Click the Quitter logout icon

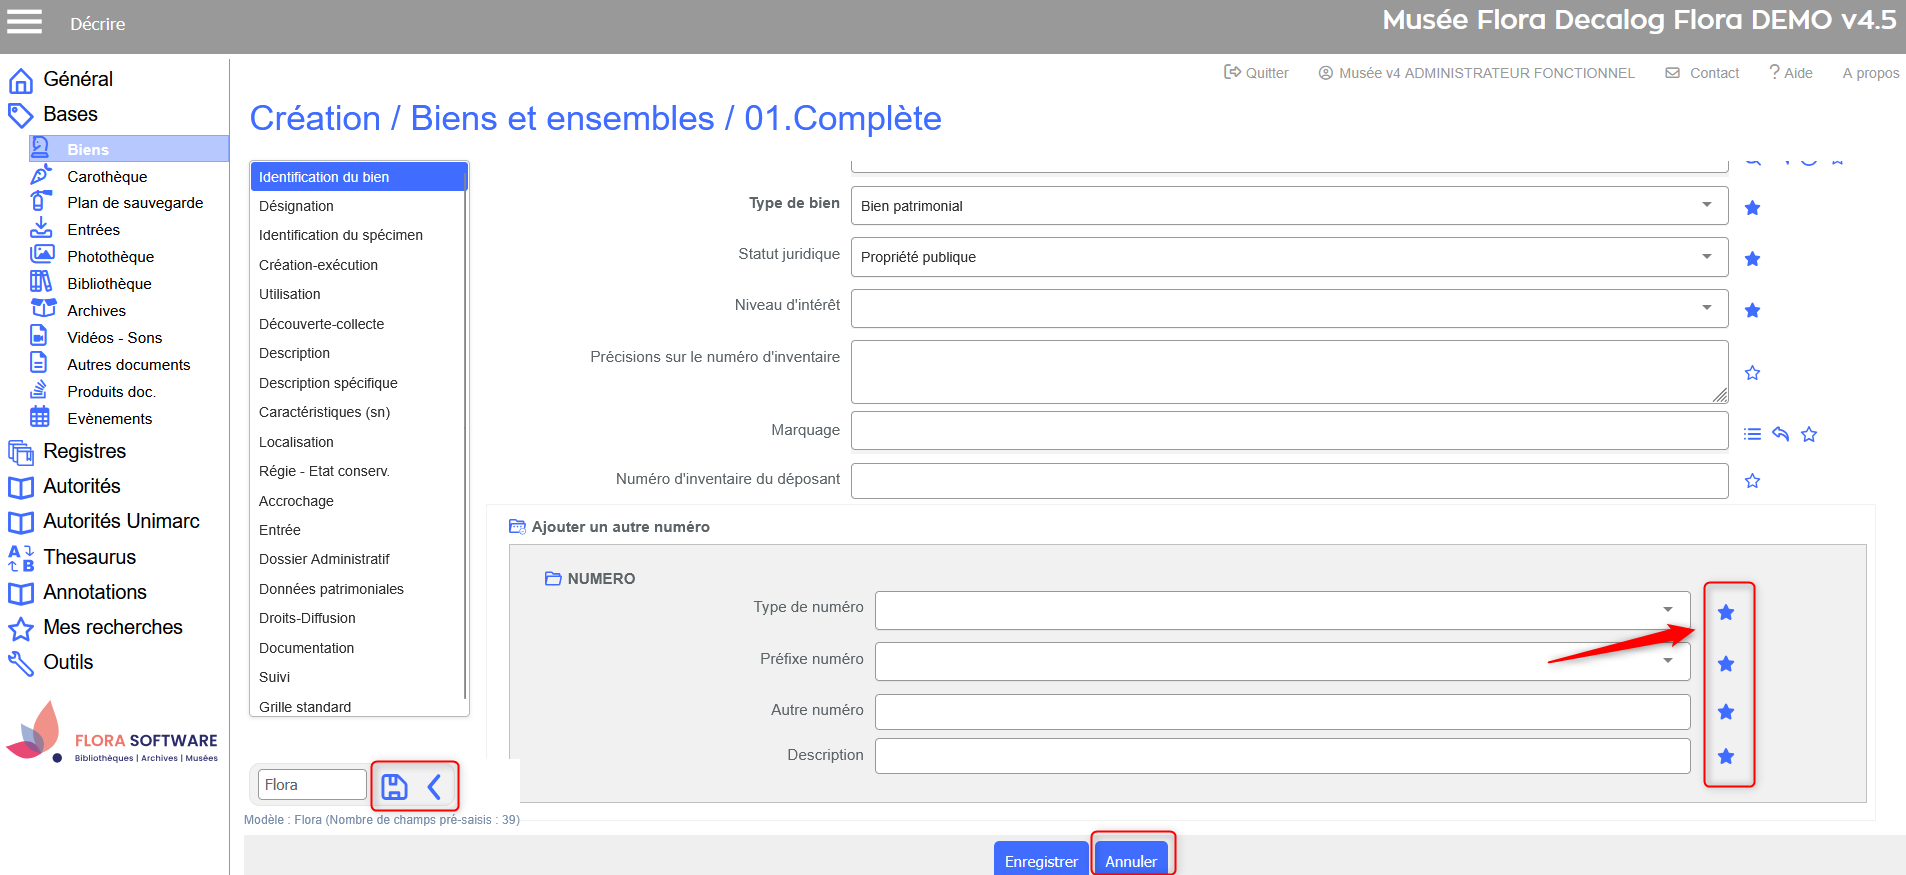[1232, 72]
